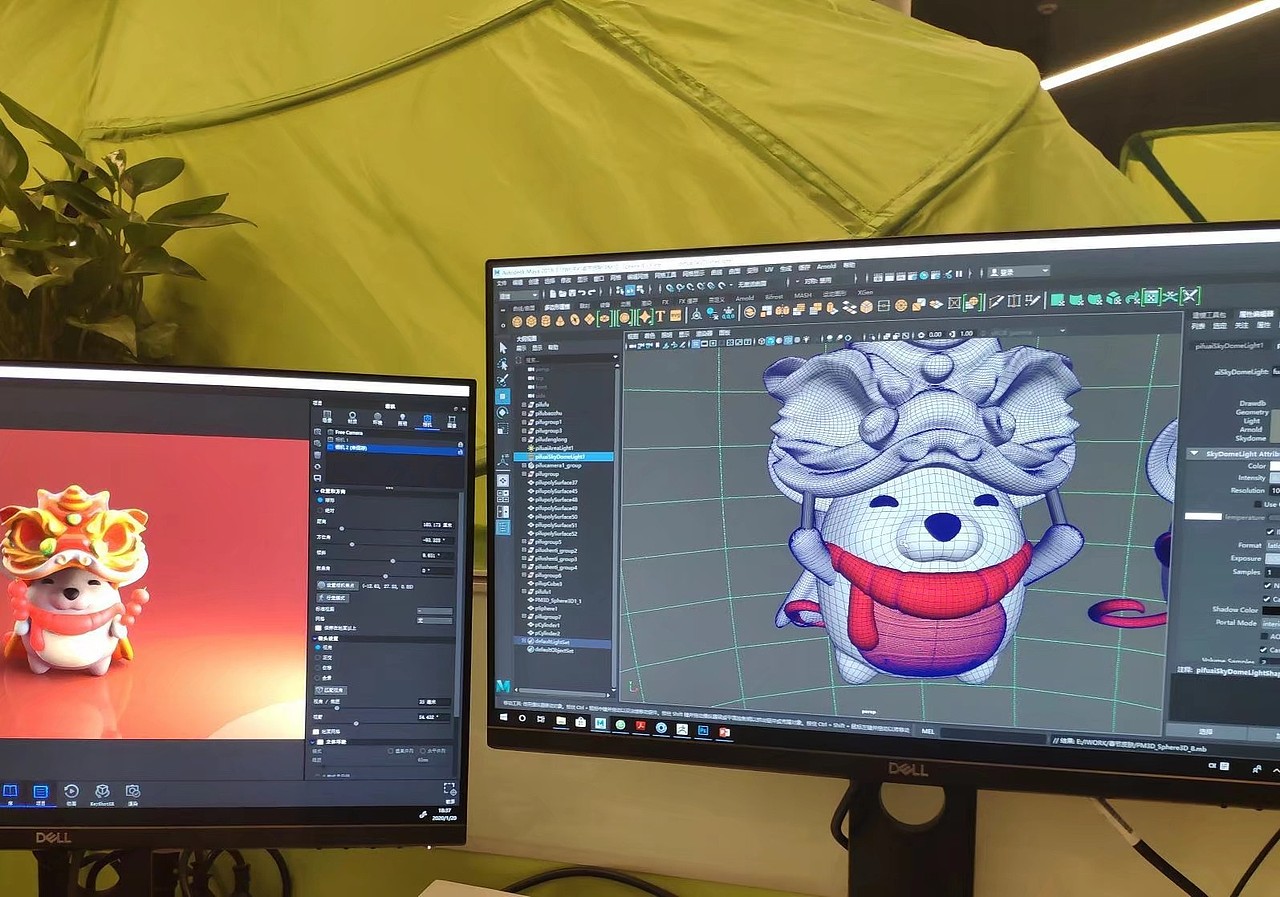Click the piluaiSkyDomeLight1 node tab
This screenshot has height=897, width=1280.
pyautogui.click(x=1229, y=346)
